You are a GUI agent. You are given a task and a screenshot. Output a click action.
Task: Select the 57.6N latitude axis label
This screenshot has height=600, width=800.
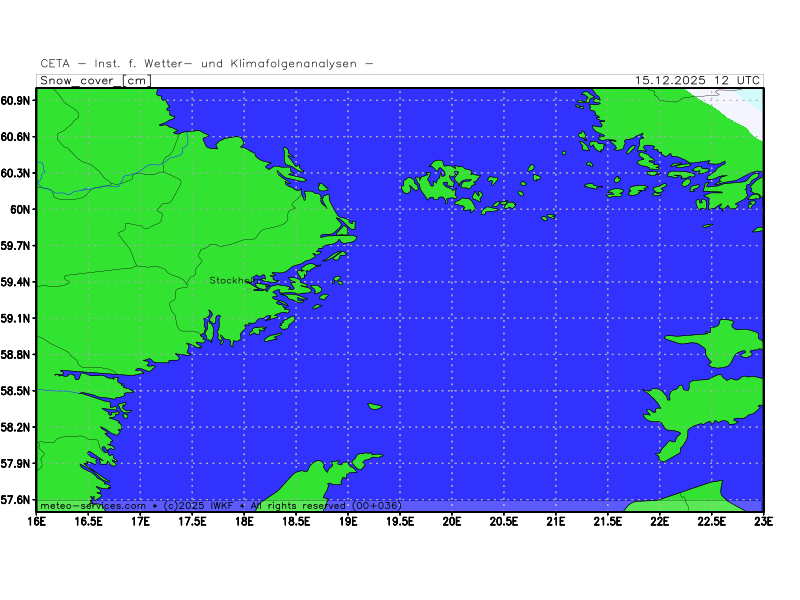[17, 500]
